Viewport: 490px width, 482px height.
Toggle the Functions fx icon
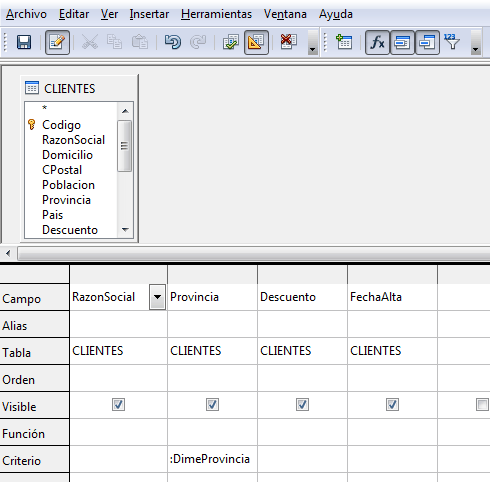click(x=377, y=42)
